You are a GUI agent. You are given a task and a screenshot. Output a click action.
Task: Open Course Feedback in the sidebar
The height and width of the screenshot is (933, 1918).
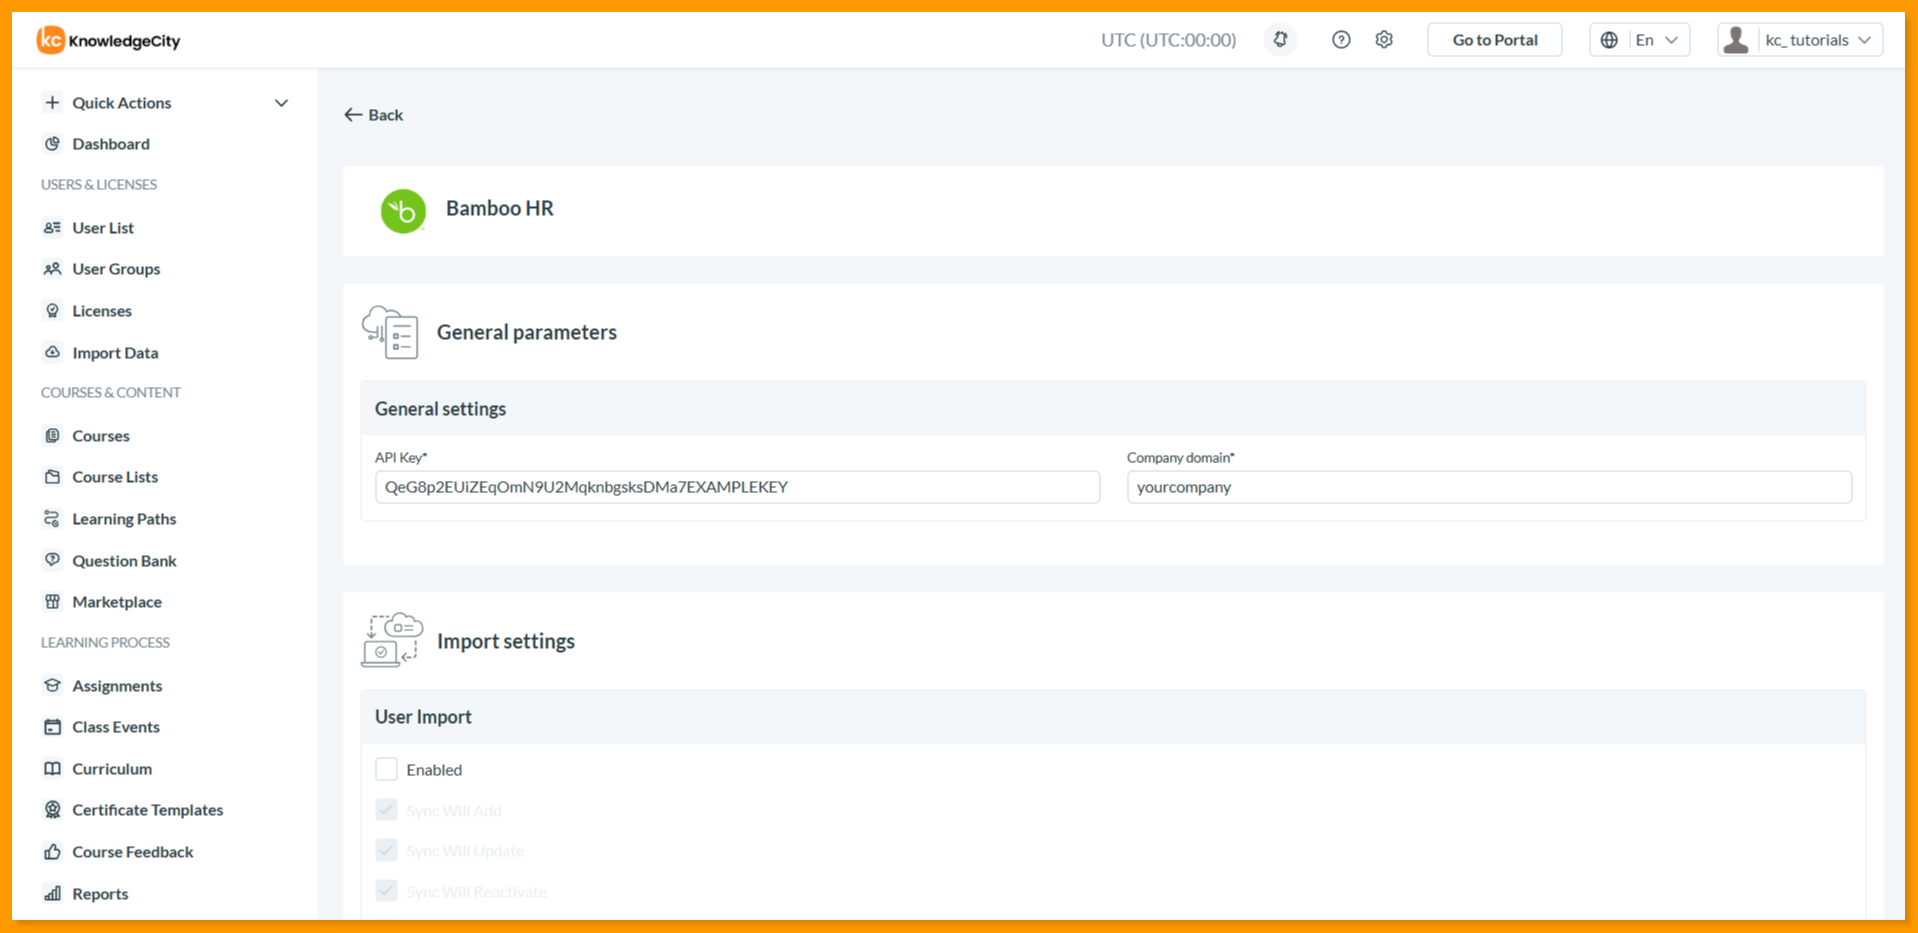point(133,852)
